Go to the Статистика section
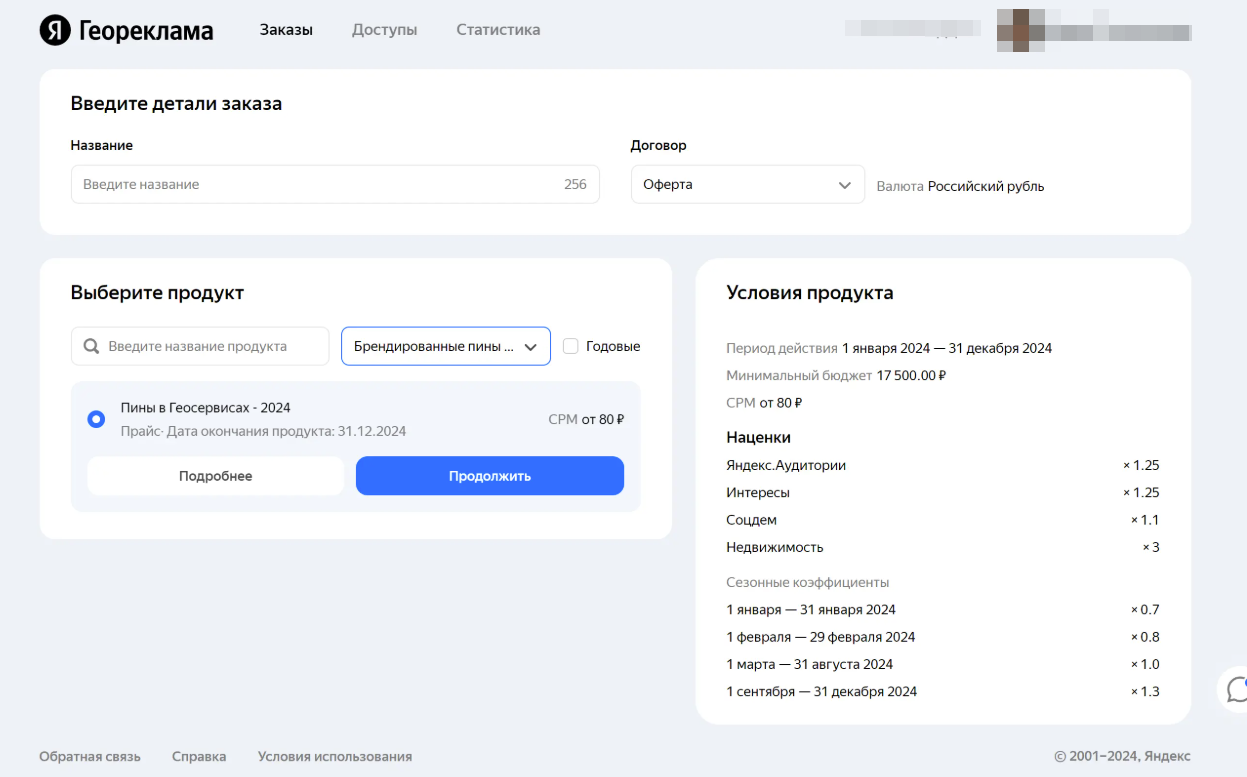 click(497, 29)
